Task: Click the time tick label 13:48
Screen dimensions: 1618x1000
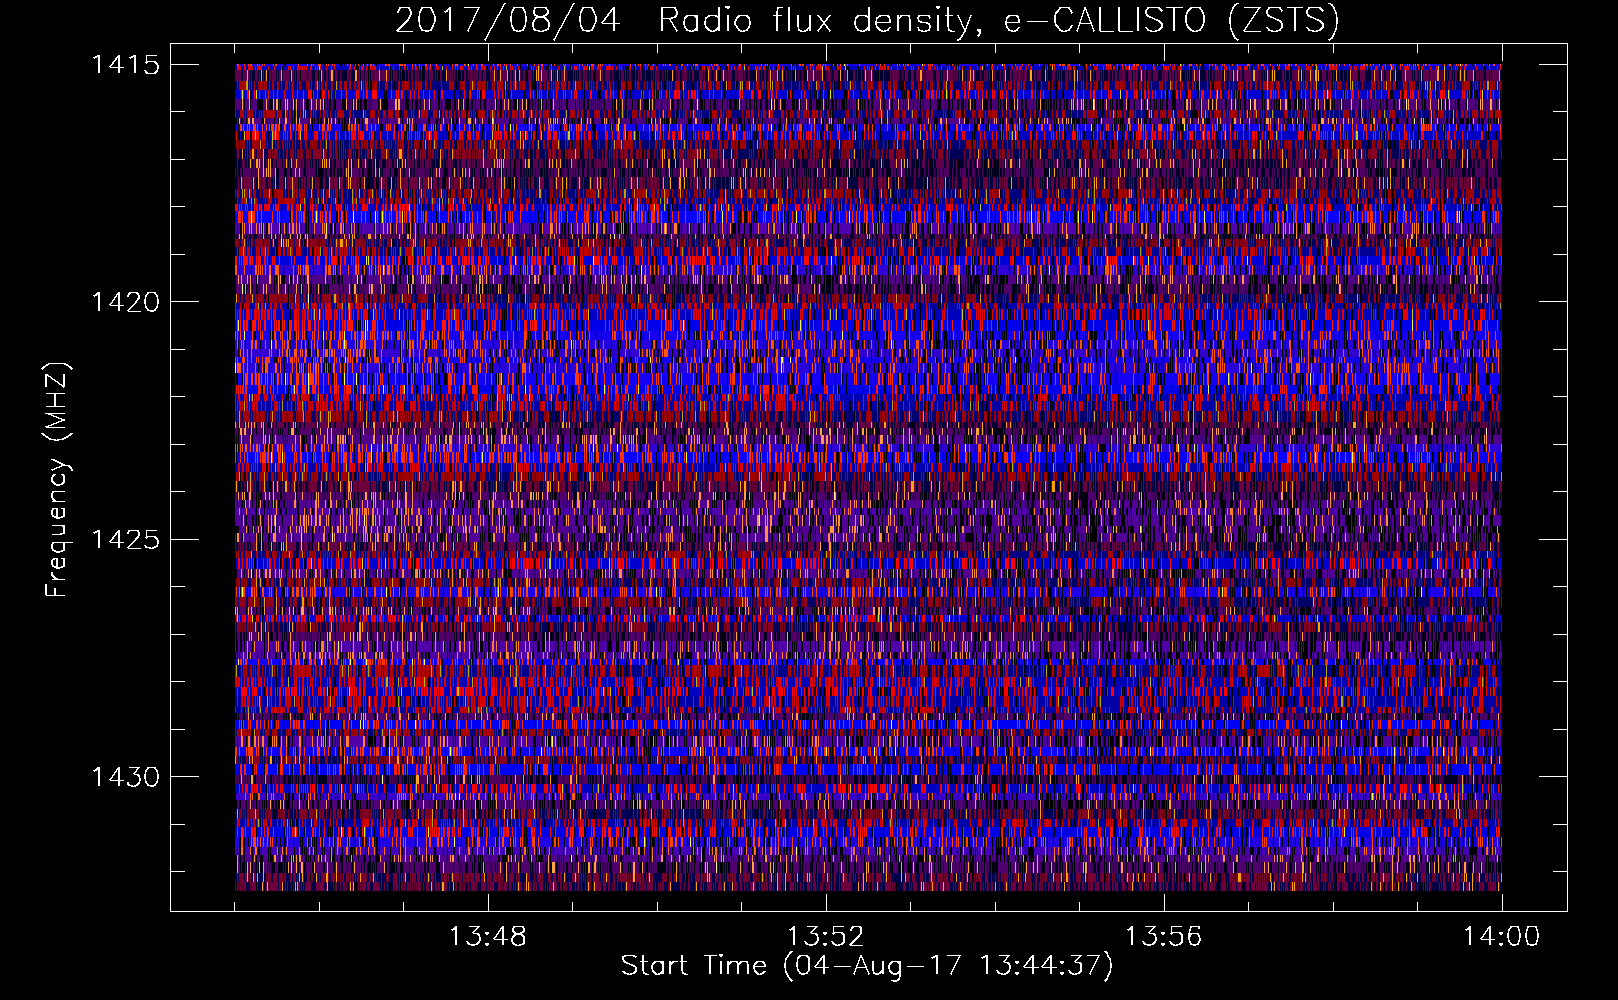Action: [487, 937]
